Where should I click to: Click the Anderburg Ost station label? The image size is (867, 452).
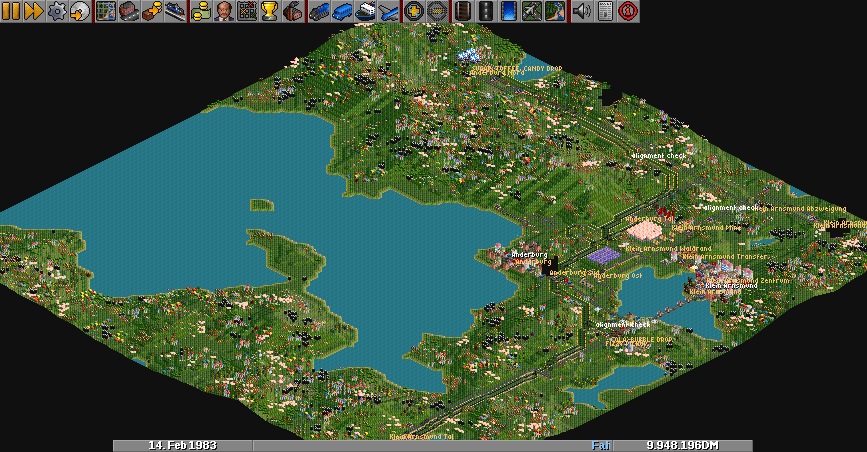point(619,276)
